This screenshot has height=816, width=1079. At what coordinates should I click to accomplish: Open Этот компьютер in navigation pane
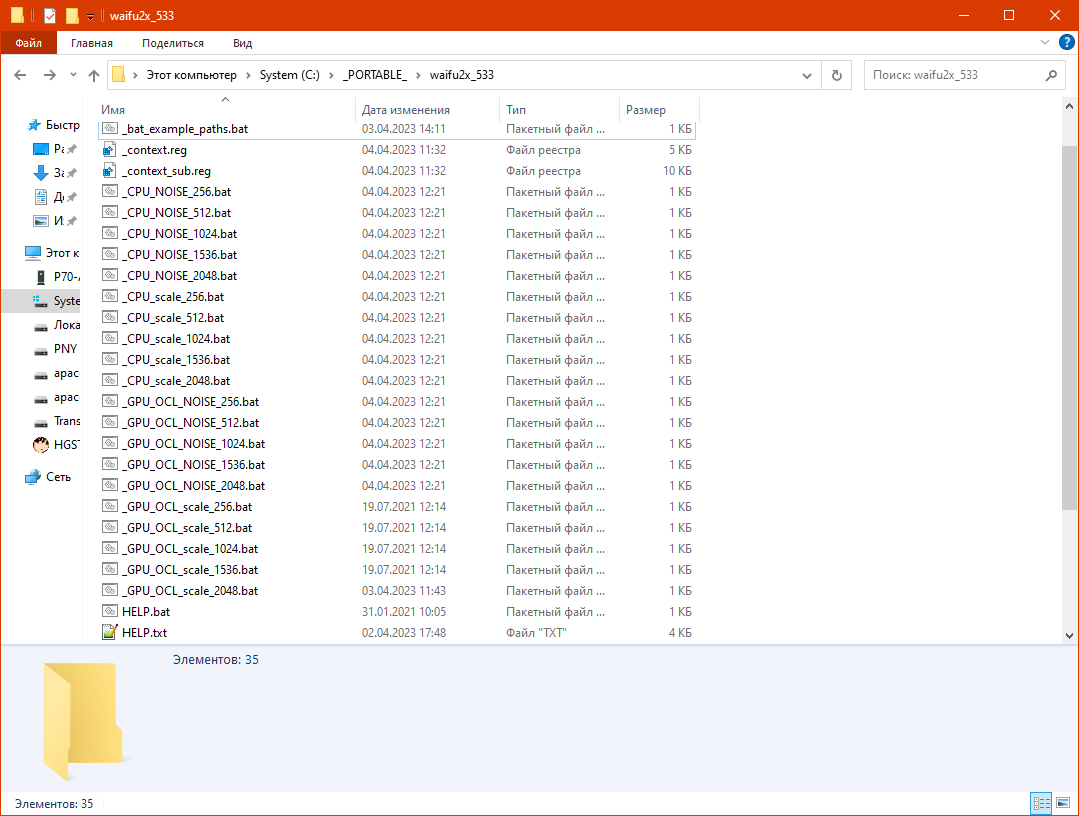coord(52,253)
